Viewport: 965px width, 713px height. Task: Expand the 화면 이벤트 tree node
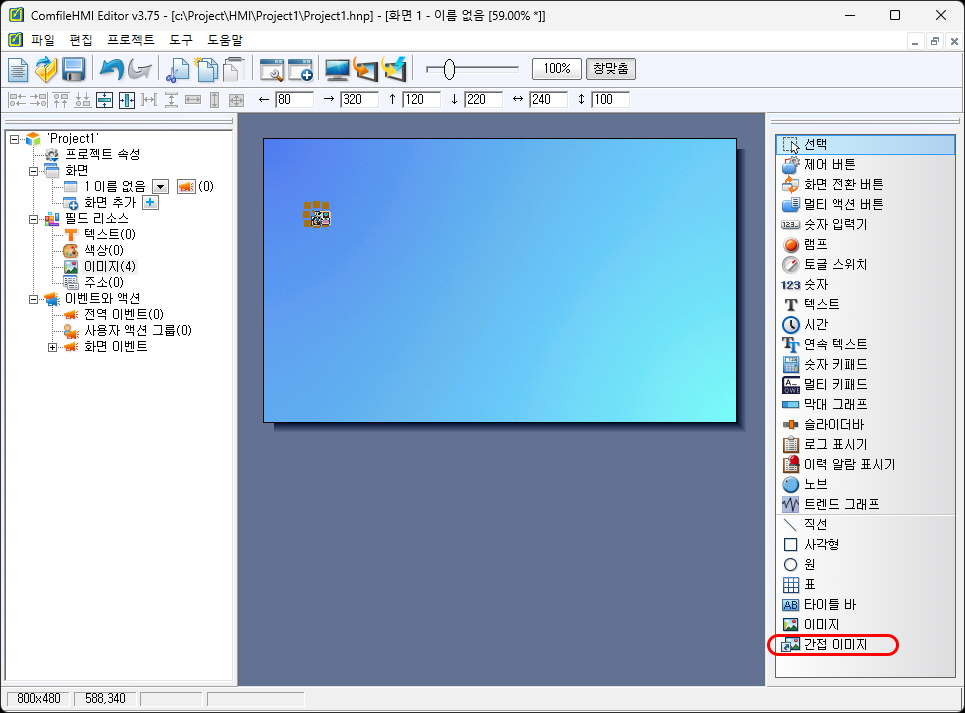coord(53,347)
